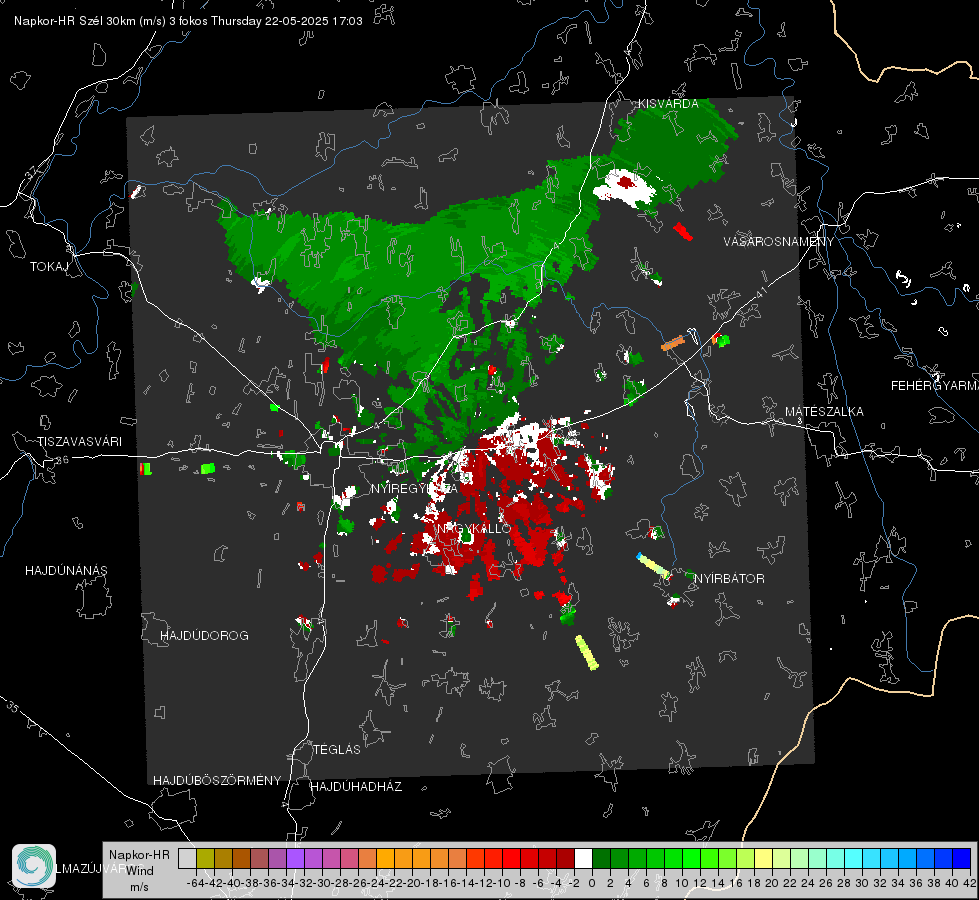The image size is (979, 900).
Task: Click the TISZAVASVÁRI town label
Action: pos(79,442)
